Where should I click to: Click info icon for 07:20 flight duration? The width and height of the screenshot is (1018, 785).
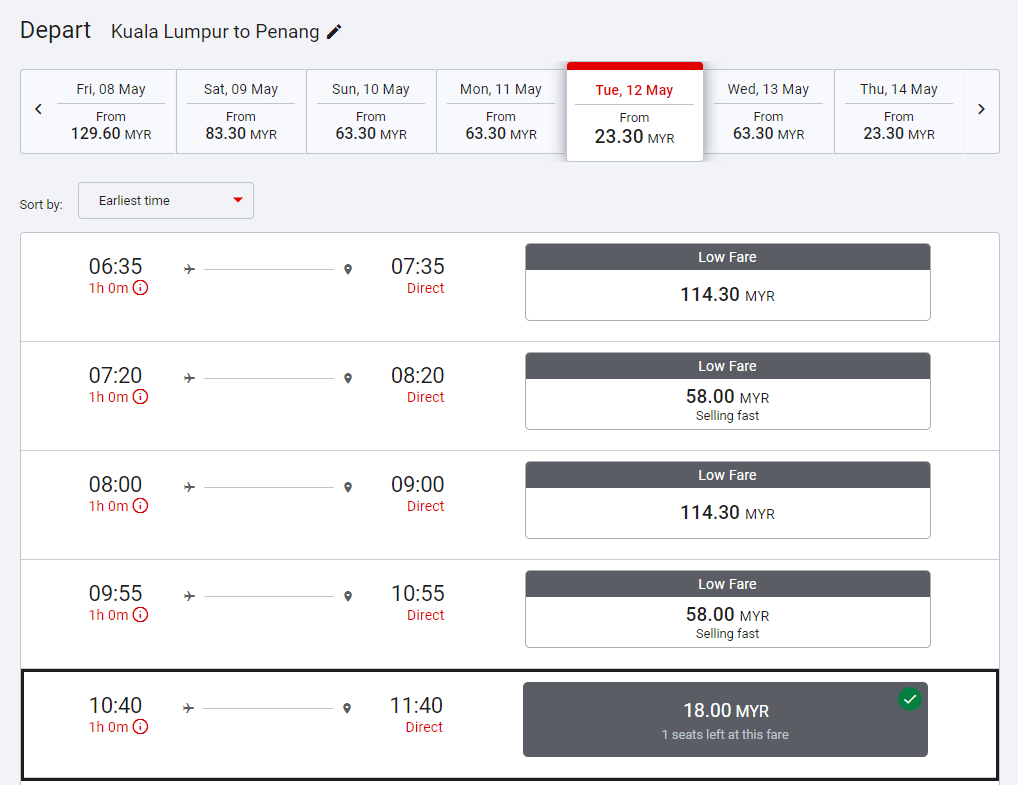click(141, 397)
